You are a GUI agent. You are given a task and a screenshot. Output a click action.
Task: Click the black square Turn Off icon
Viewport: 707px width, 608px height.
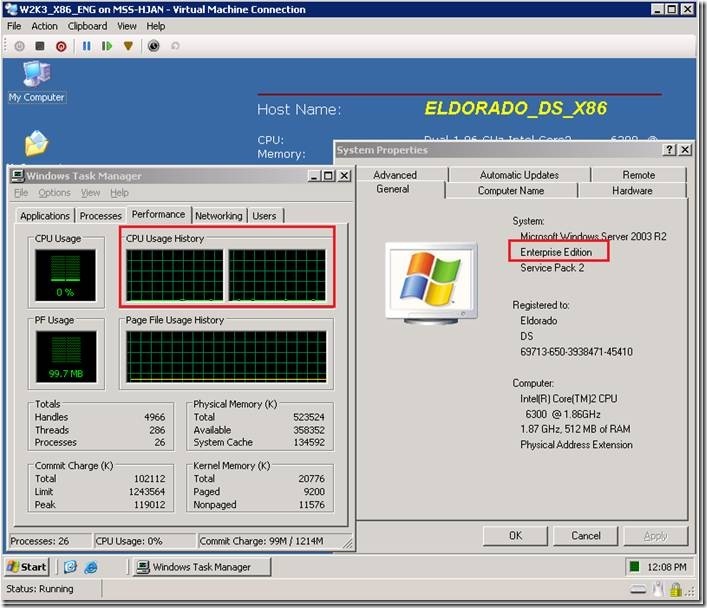pos(40,46)
